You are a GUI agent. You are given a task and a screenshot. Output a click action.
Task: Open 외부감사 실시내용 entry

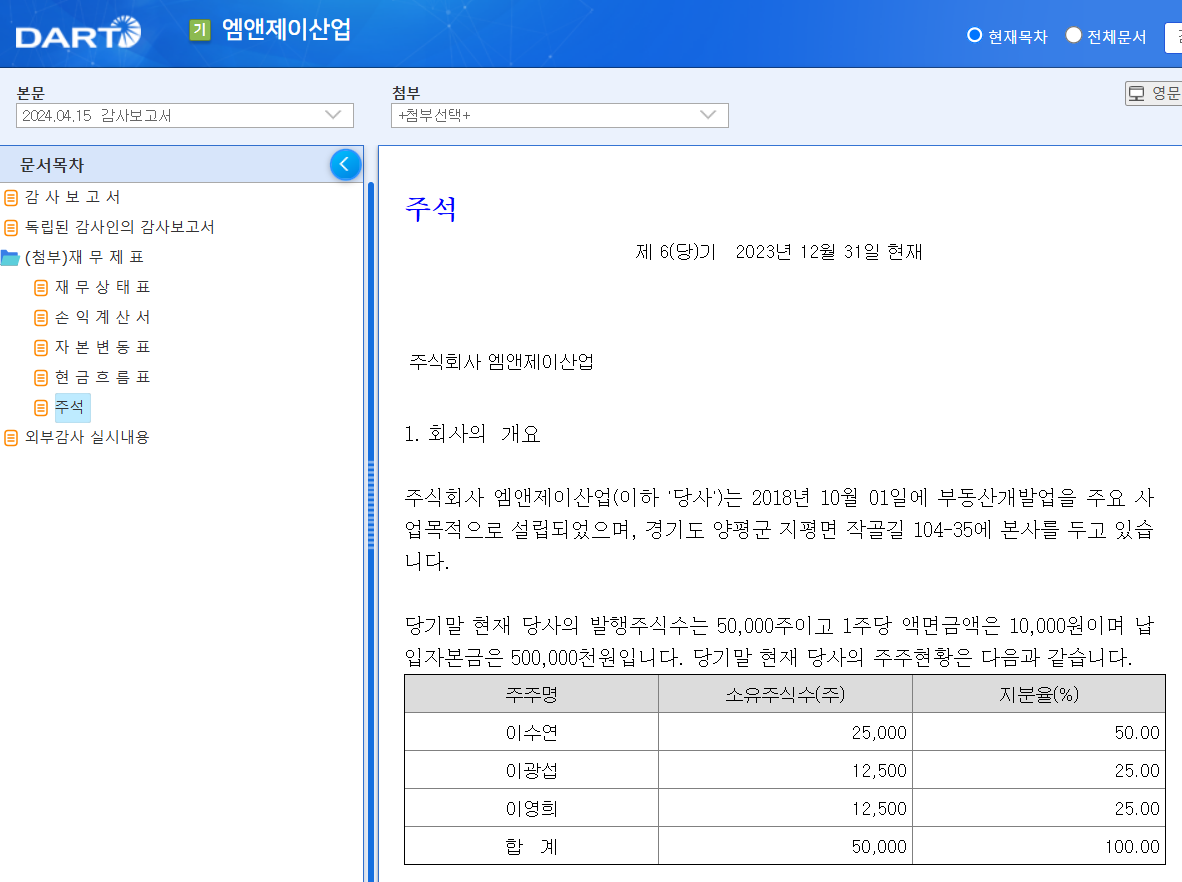pyautogui.click(x=87, y=437)
